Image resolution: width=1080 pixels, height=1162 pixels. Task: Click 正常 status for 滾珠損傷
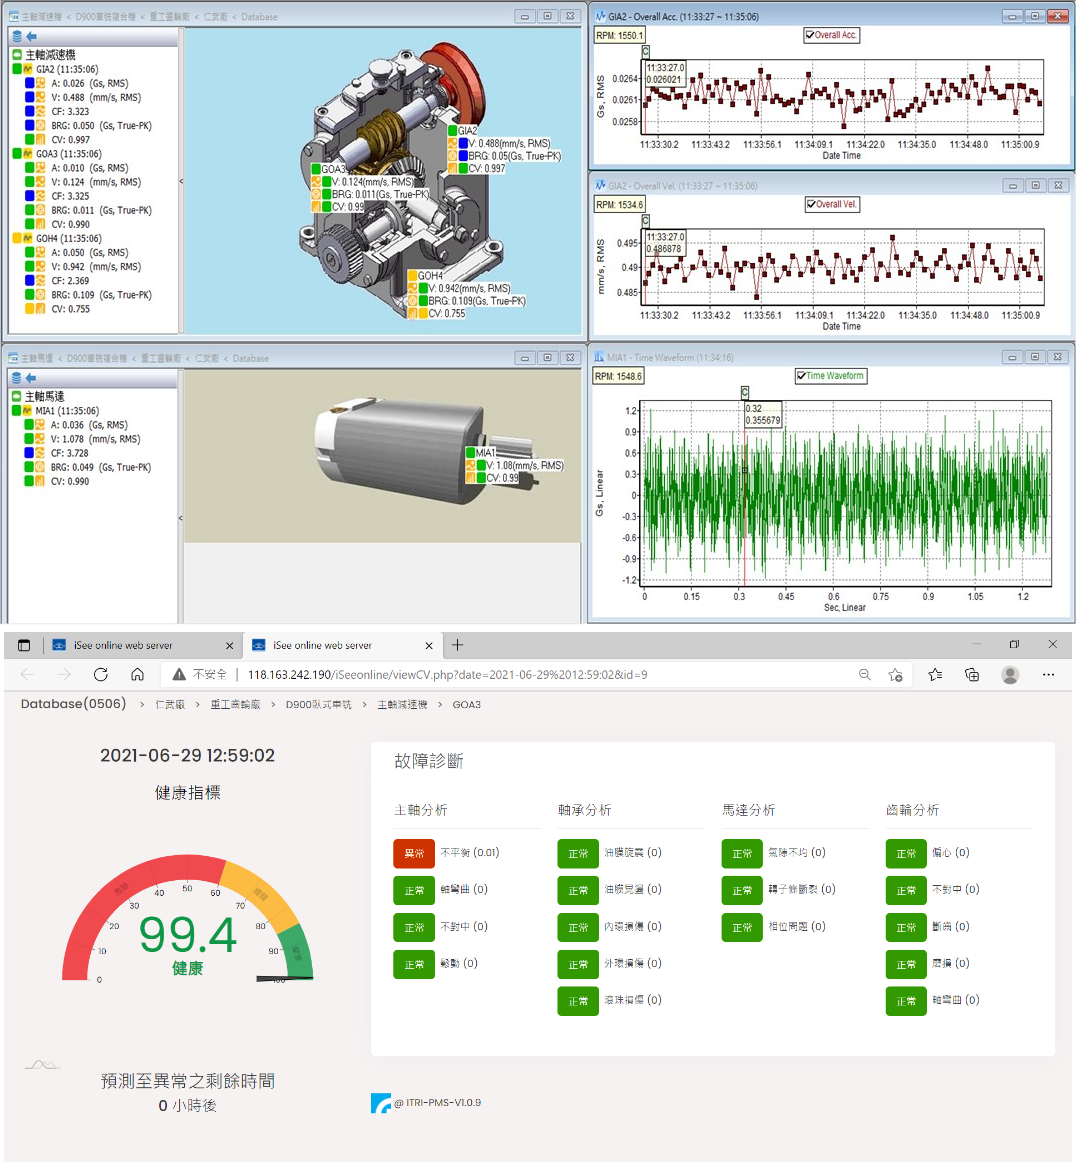[577, 1001]
